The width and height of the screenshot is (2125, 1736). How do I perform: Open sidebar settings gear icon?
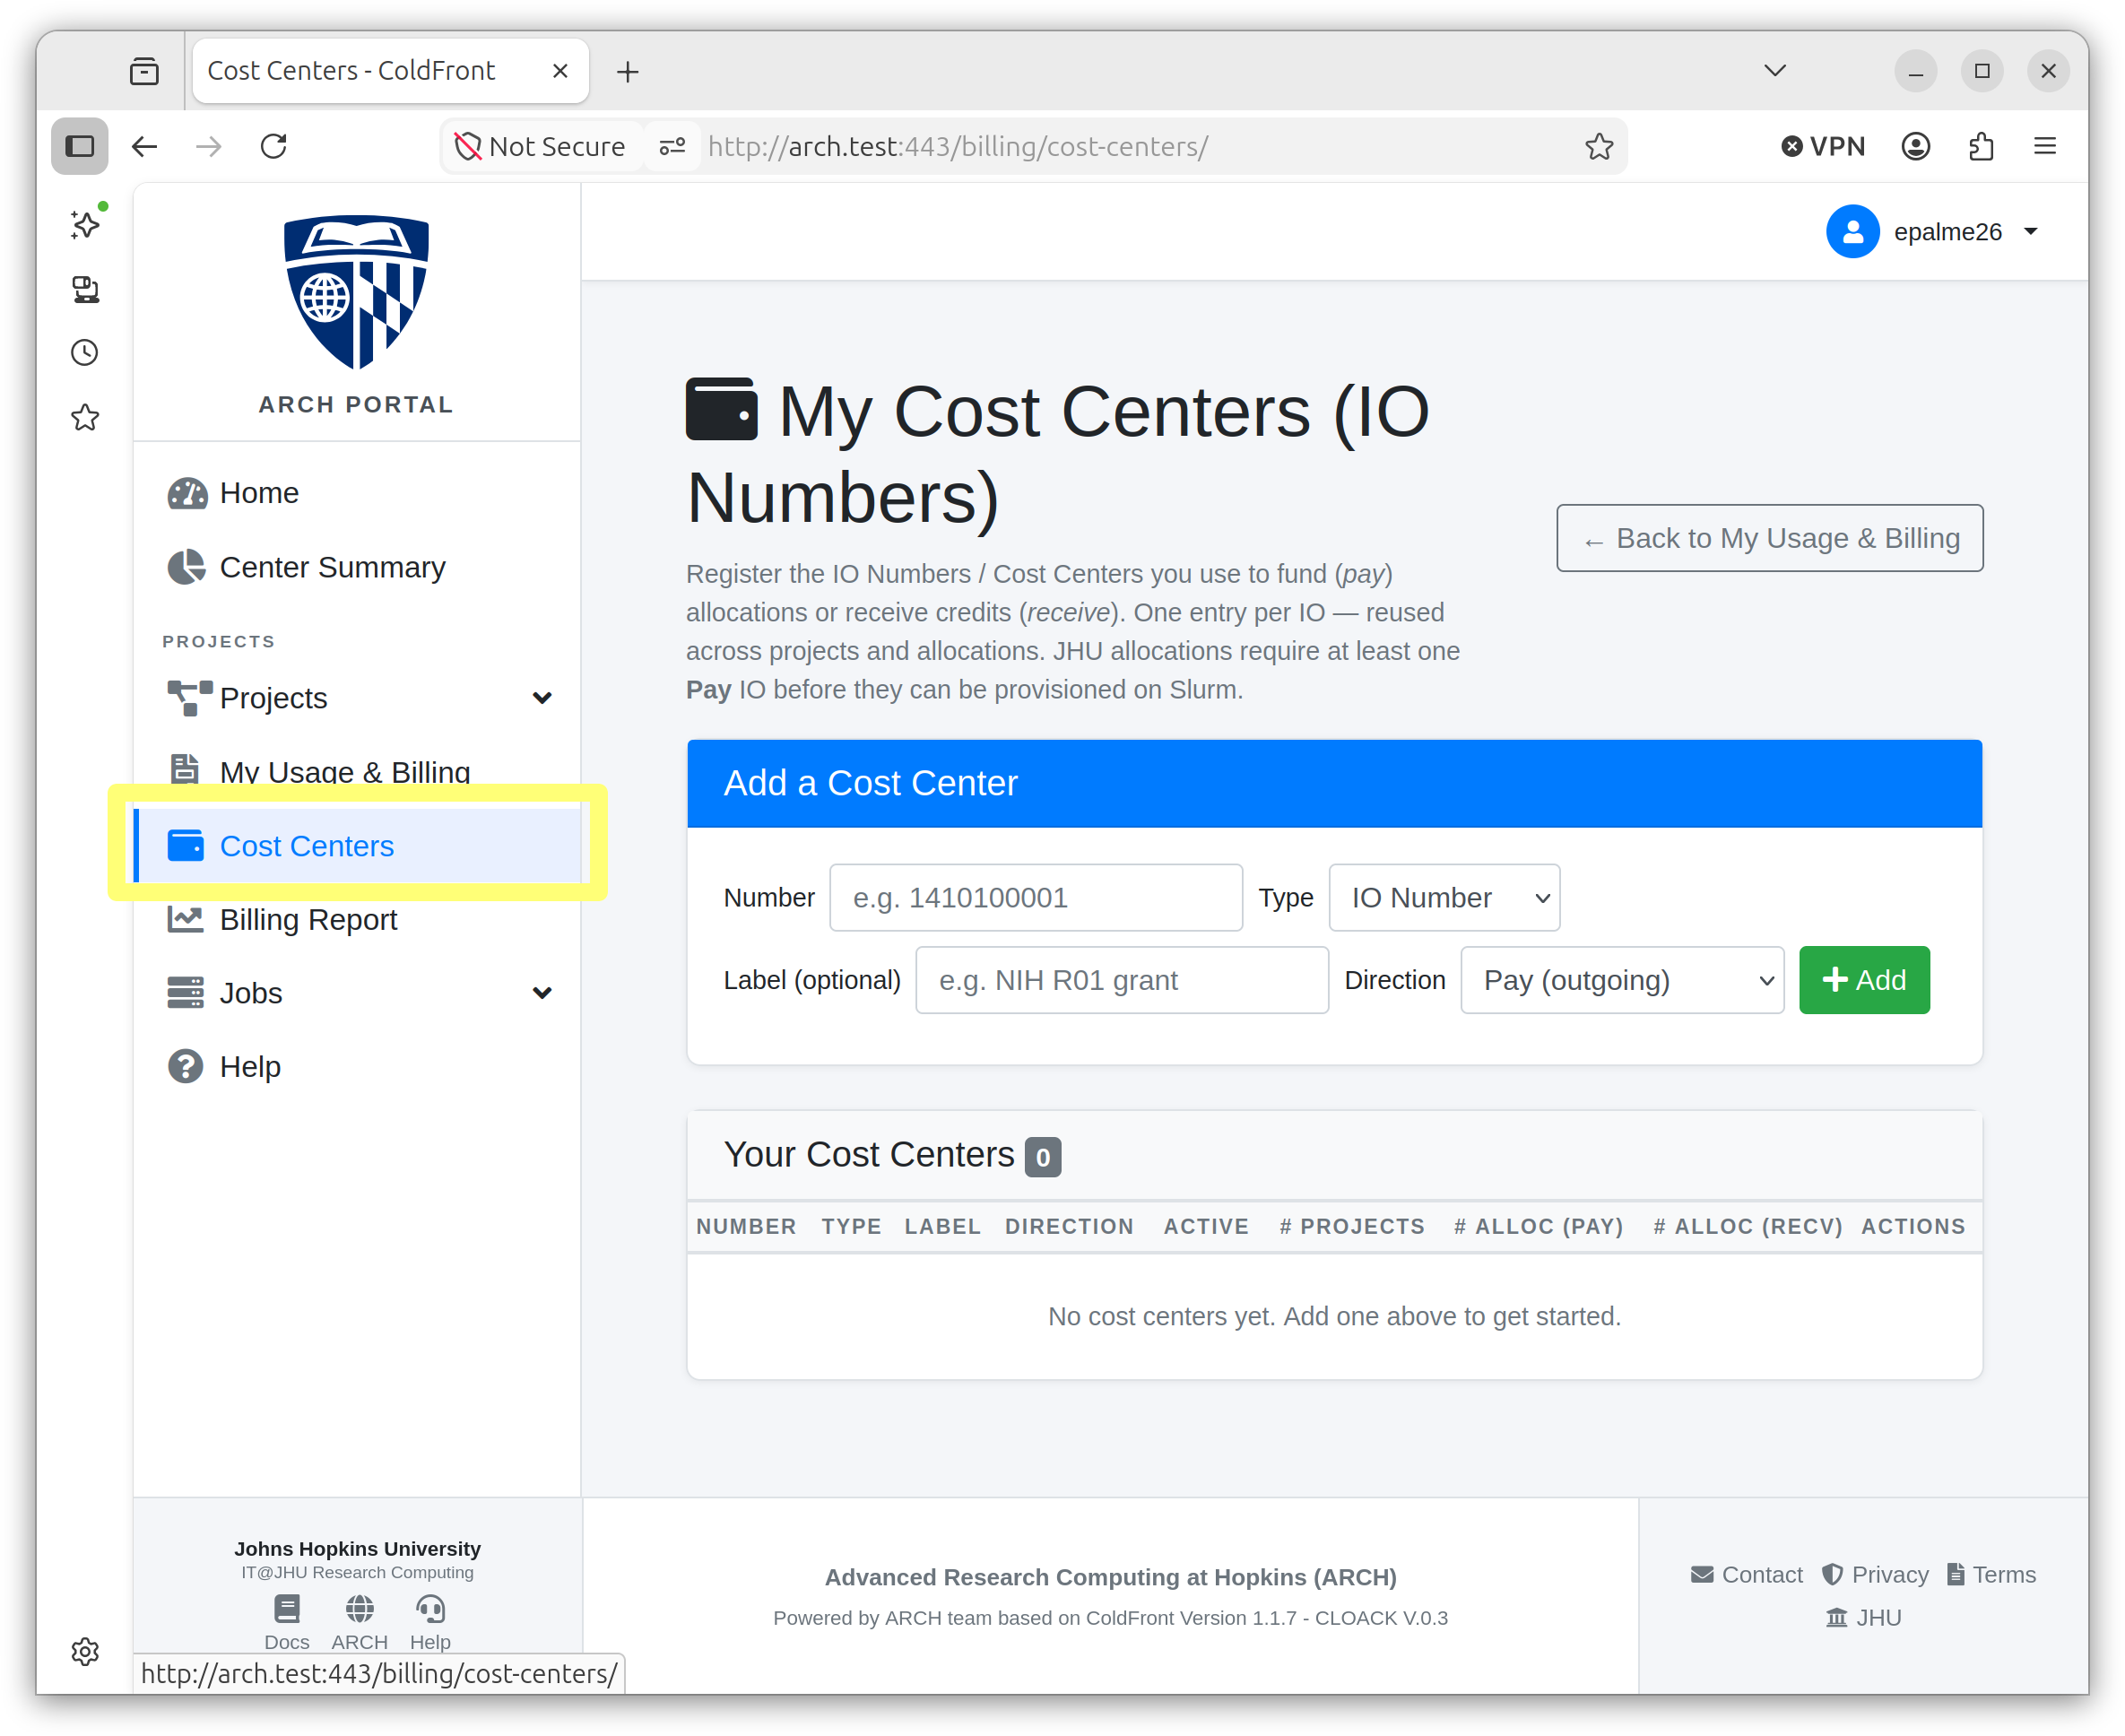85,1651
